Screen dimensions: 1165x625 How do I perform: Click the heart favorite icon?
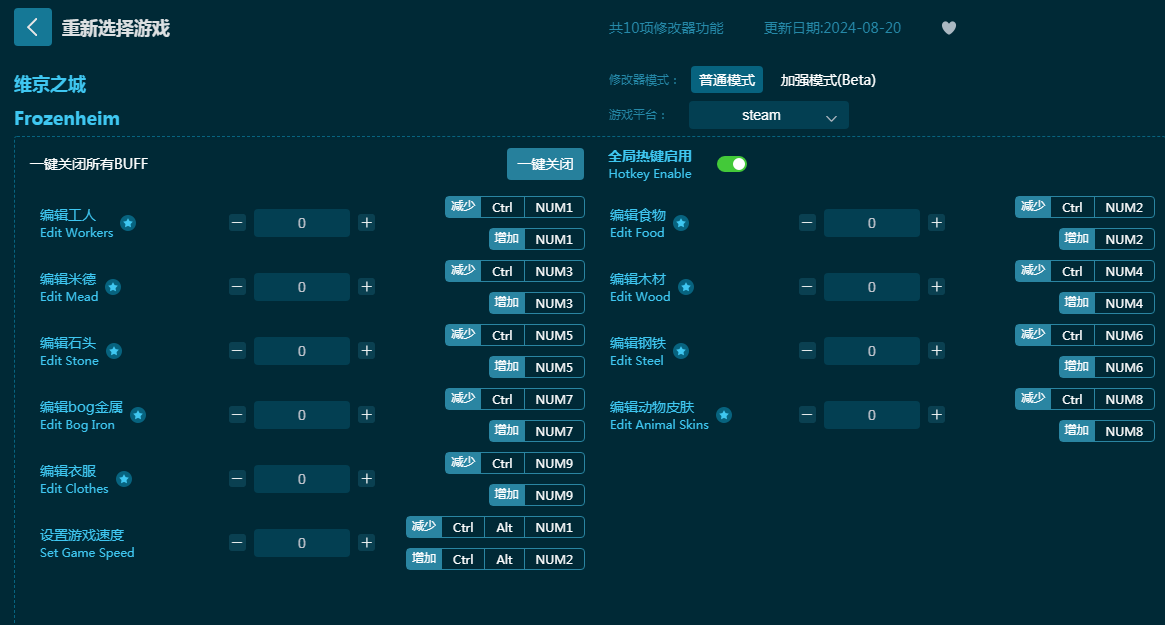[x=949, y=28]
